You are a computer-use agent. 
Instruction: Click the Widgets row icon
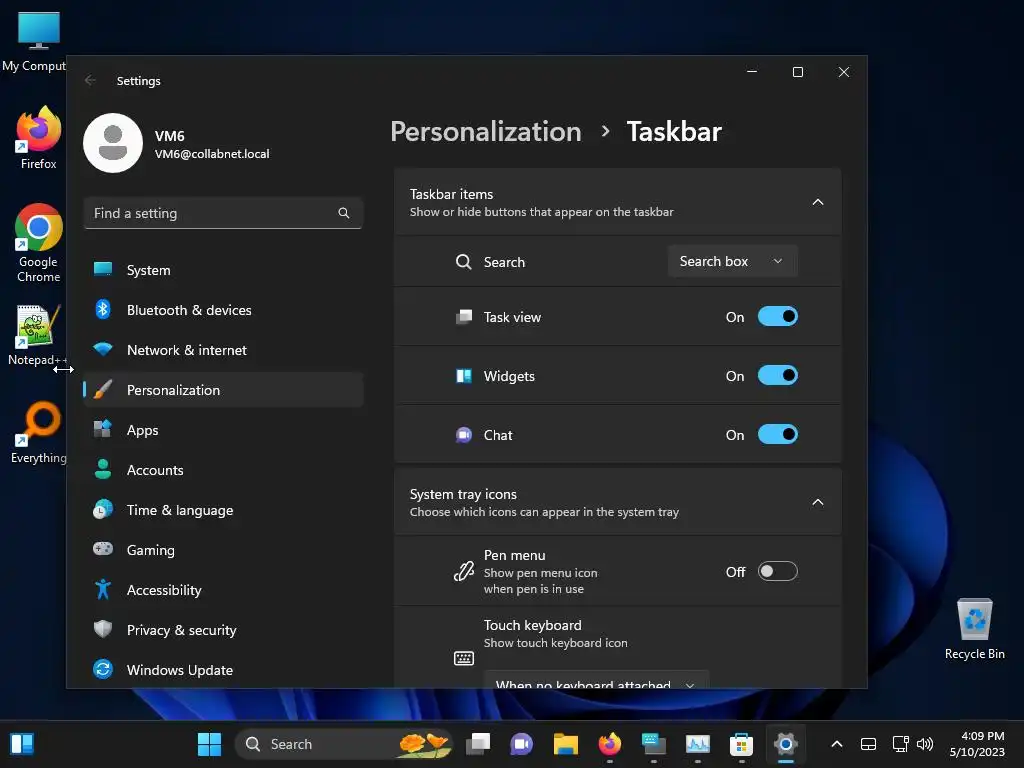(x=464, y=376)
